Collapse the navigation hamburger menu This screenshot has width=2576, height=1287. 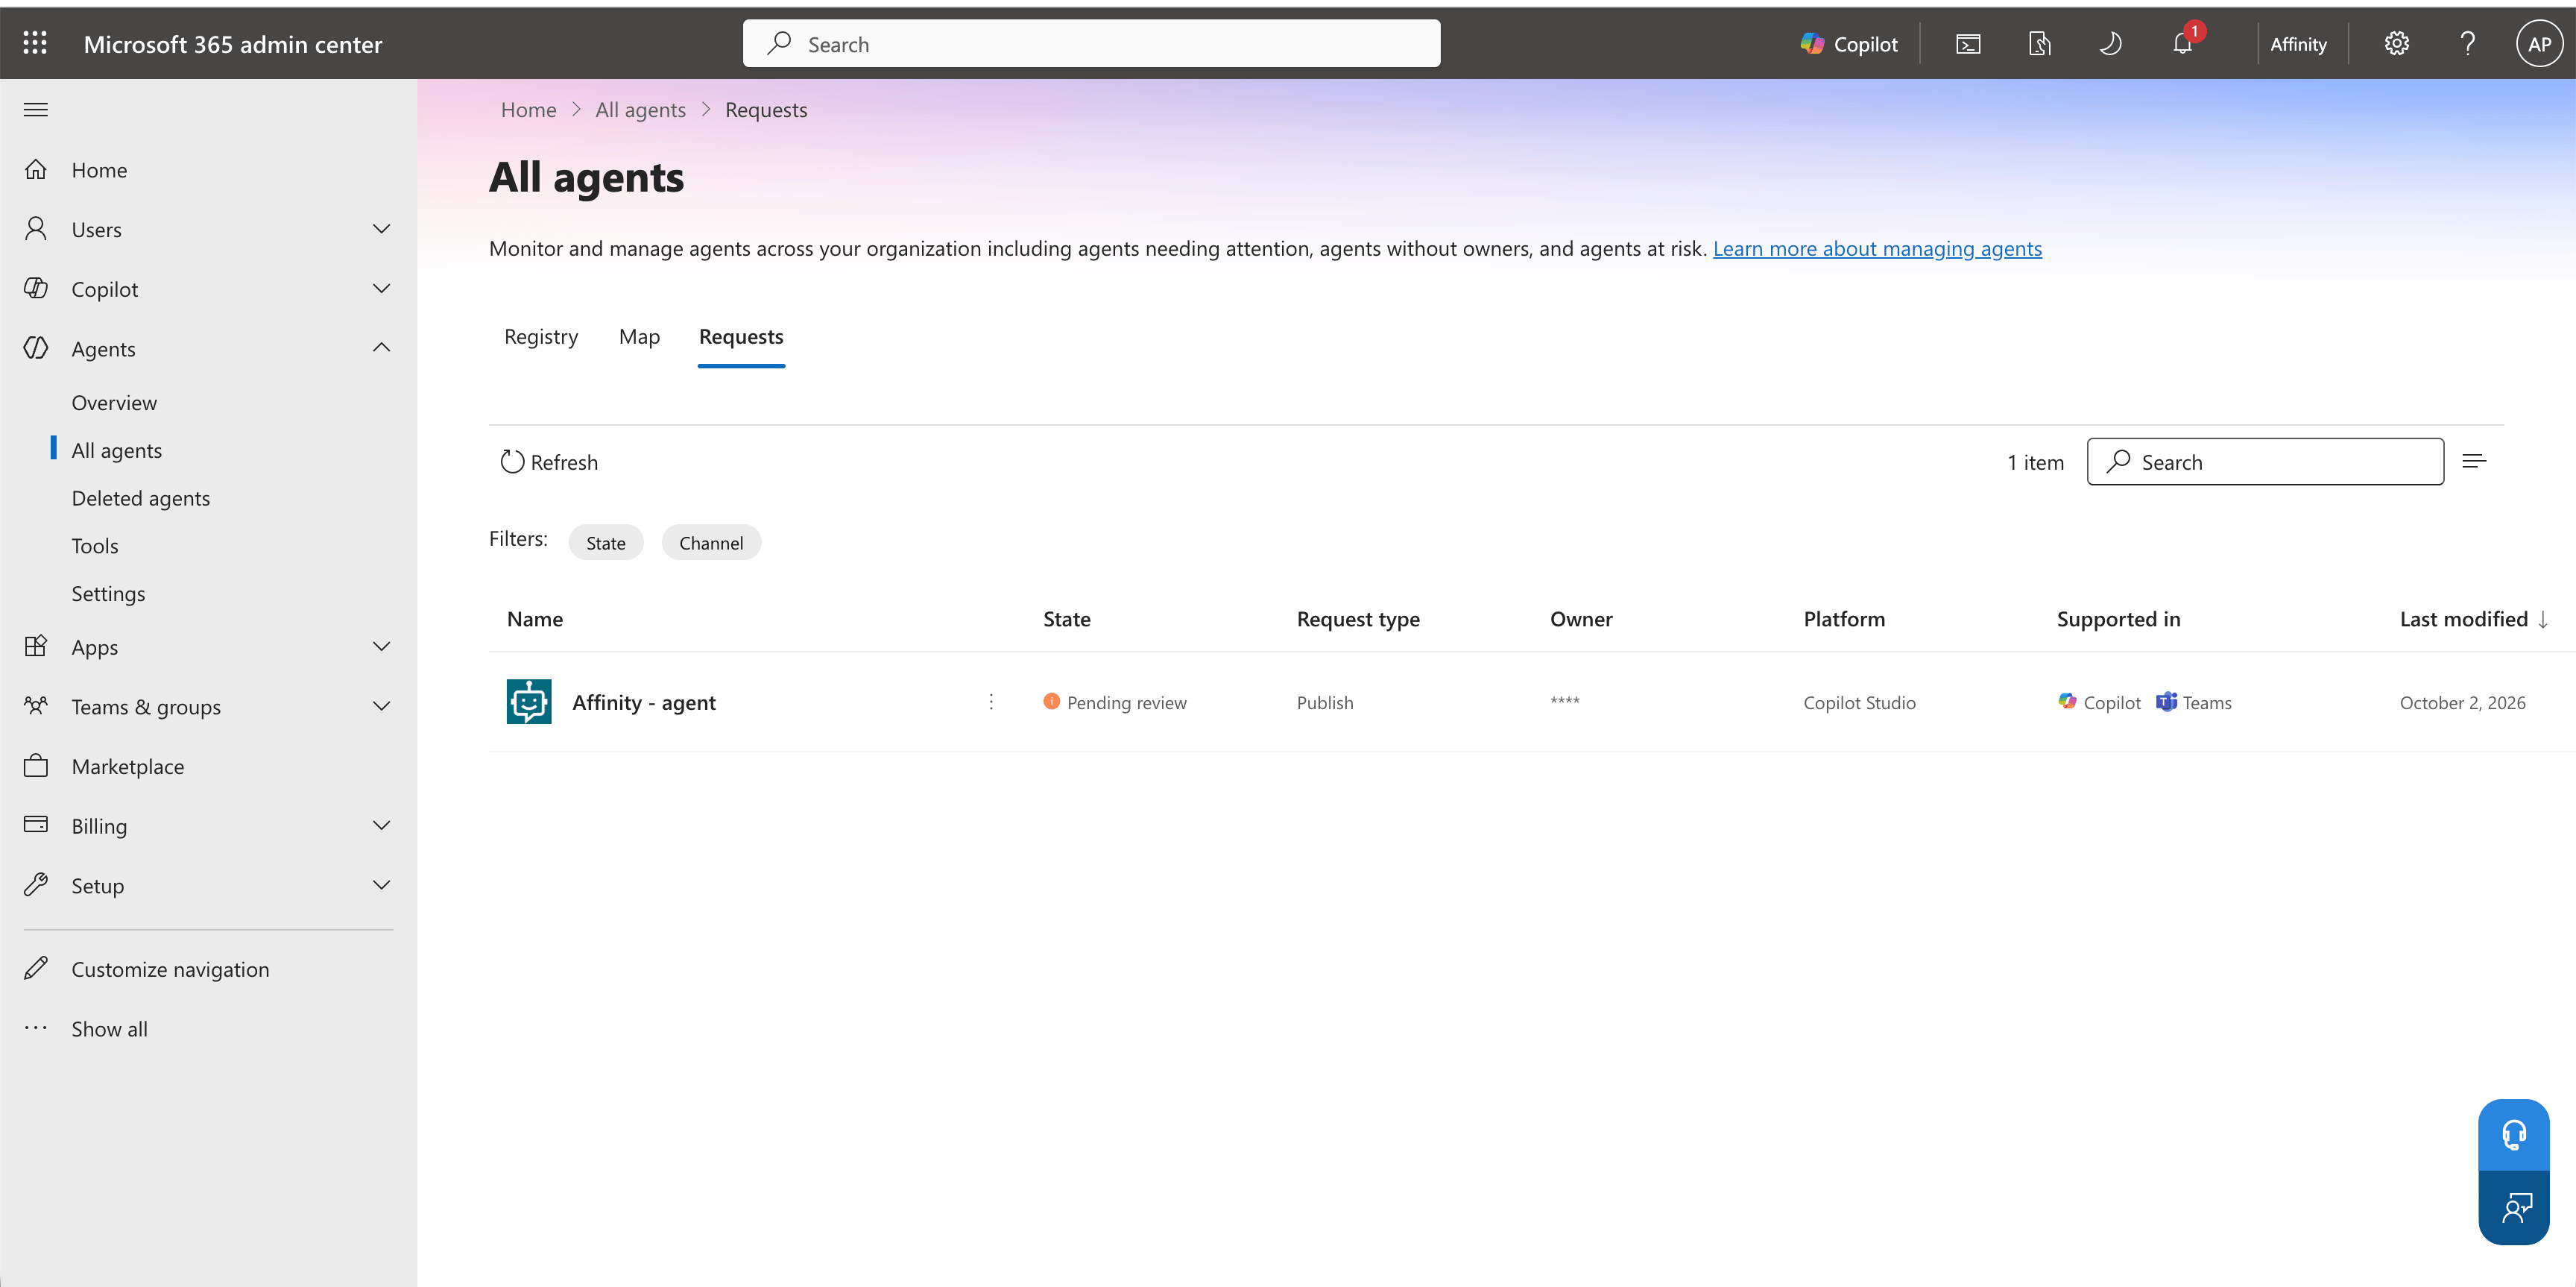[35, 109]
